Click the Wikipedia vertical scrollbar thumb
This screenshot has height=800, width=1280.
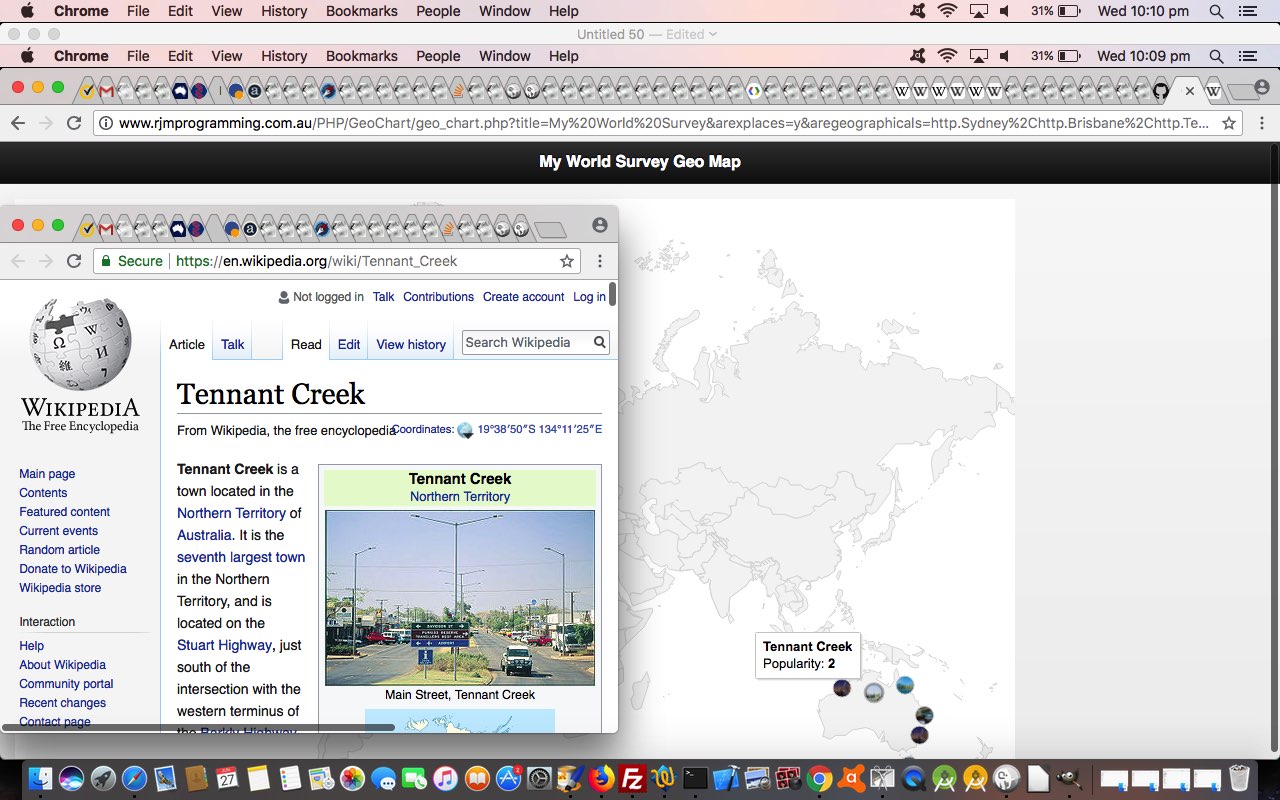point(612,294)
